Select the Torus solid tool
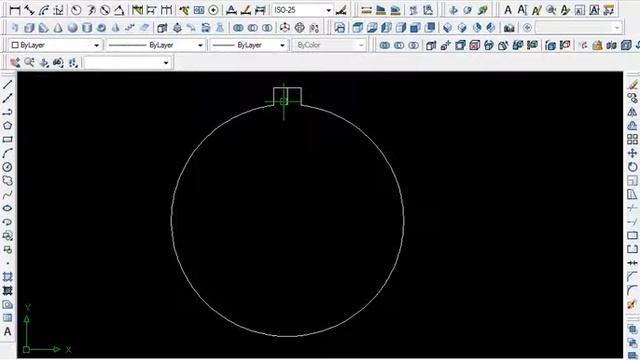The height and width of the screenshot is (360, 640). (101, 28)
